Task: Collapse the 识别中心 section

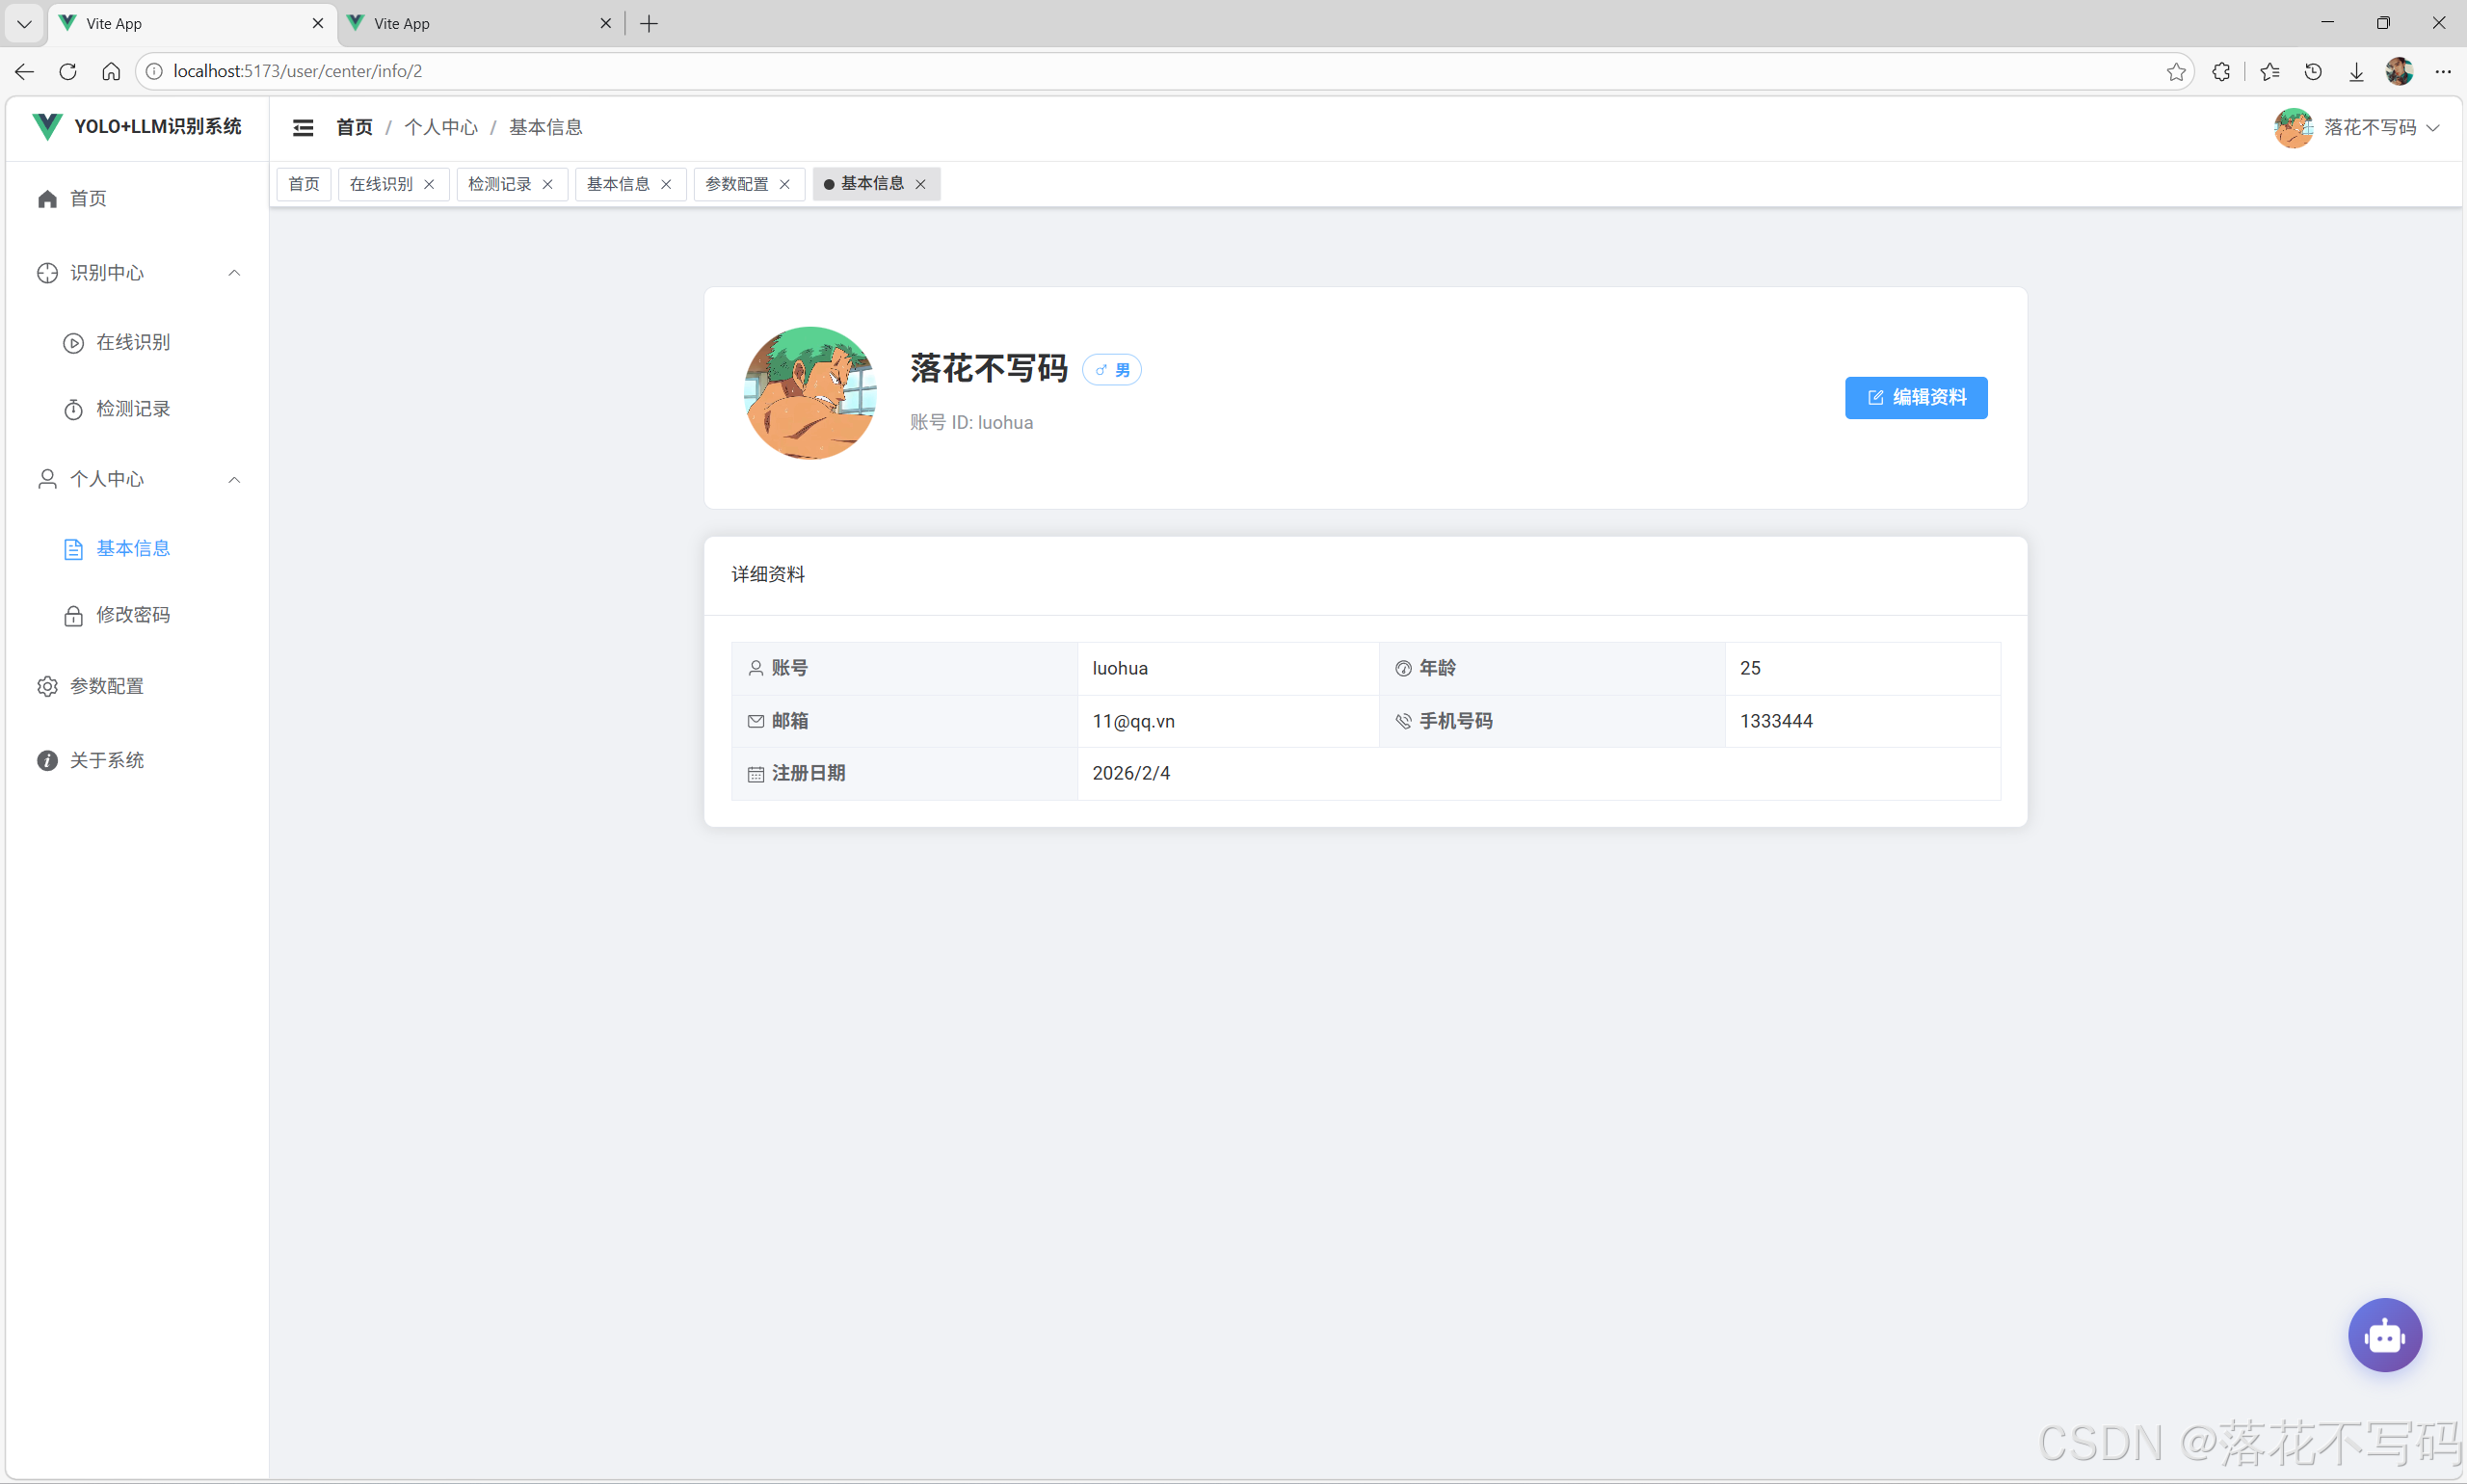Action: pyautogui.click(x=233, y=273)
